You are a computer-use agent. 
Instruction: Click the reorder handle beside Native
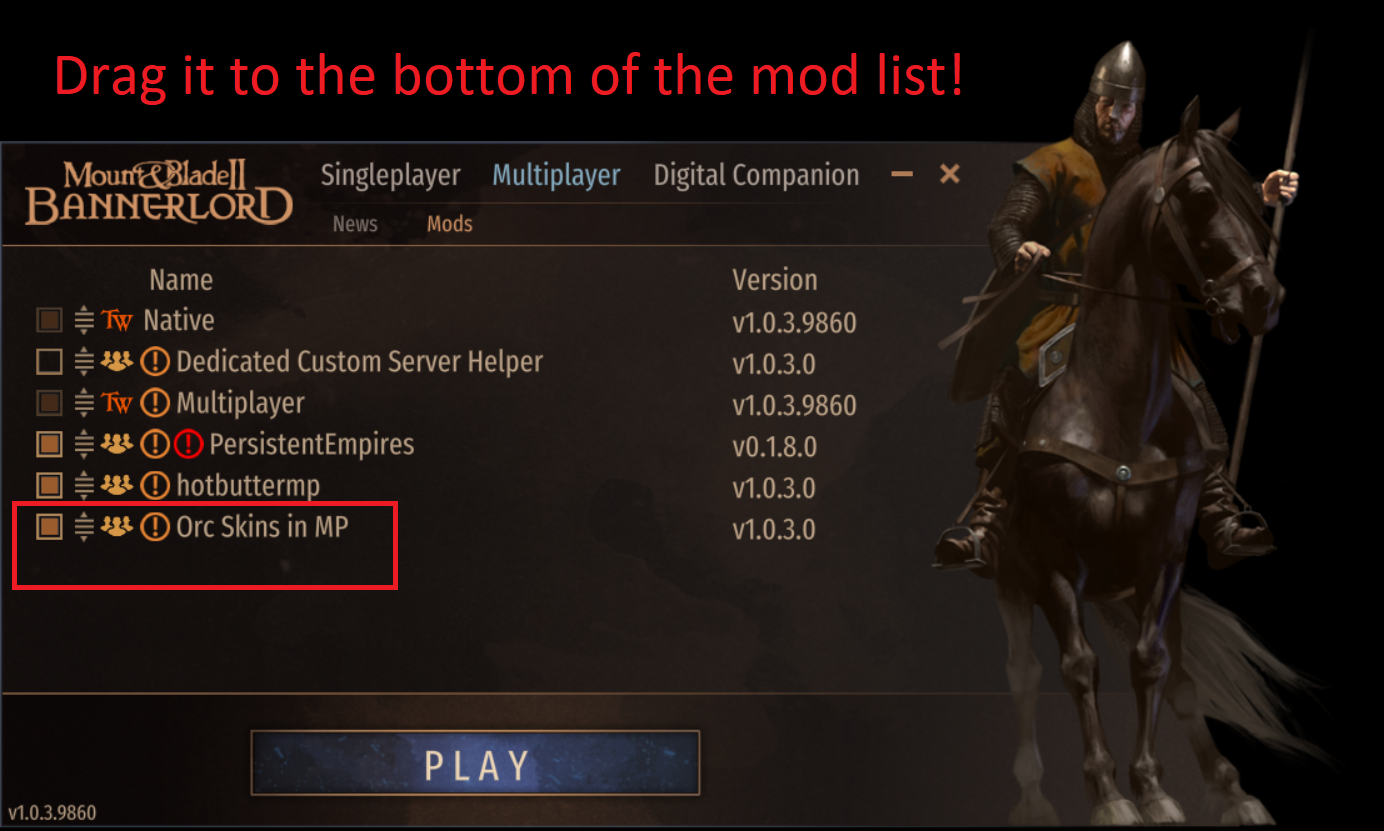[x=84, y=320]
